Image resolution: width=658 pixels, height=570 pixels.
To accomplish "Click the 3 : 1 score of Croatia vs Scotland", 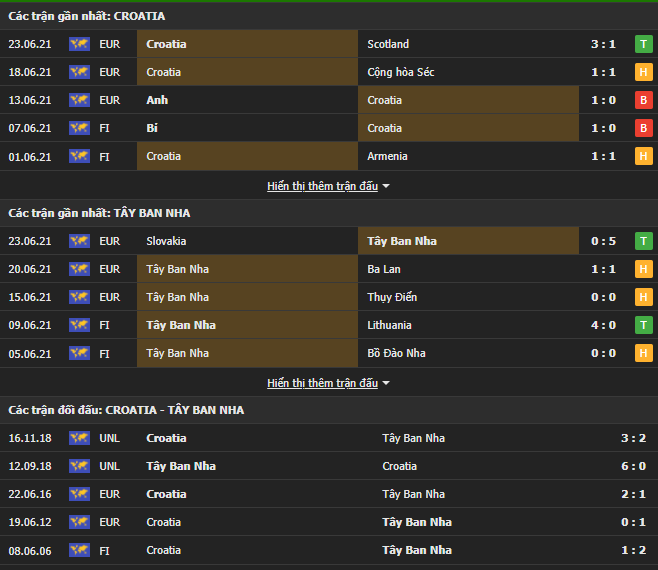I will click(603, 44).
